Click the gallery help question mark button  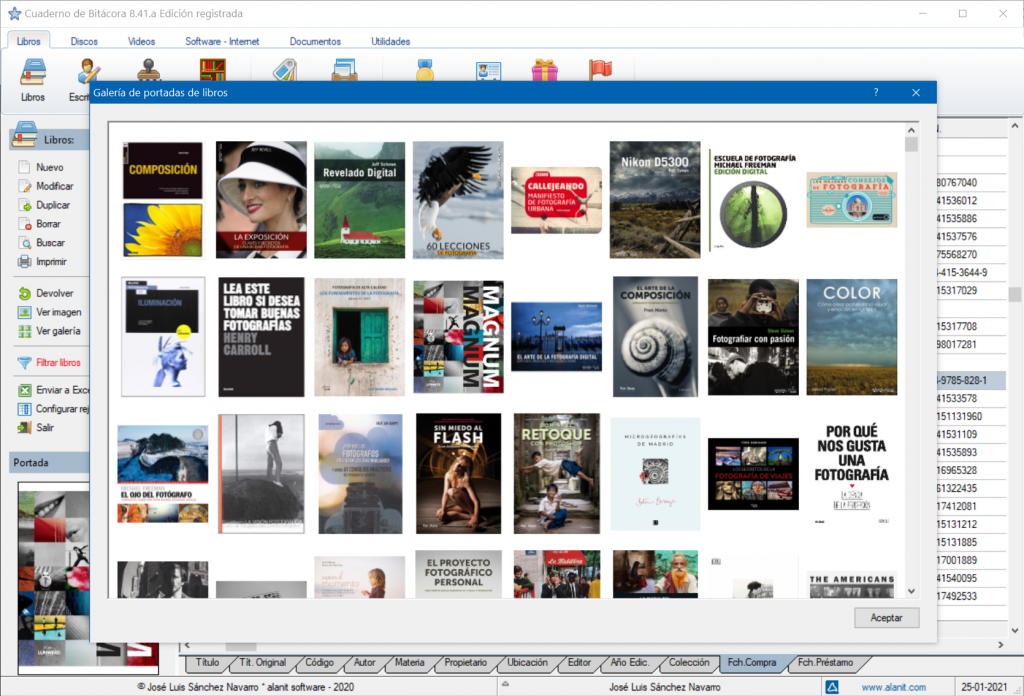click(876, 92)
